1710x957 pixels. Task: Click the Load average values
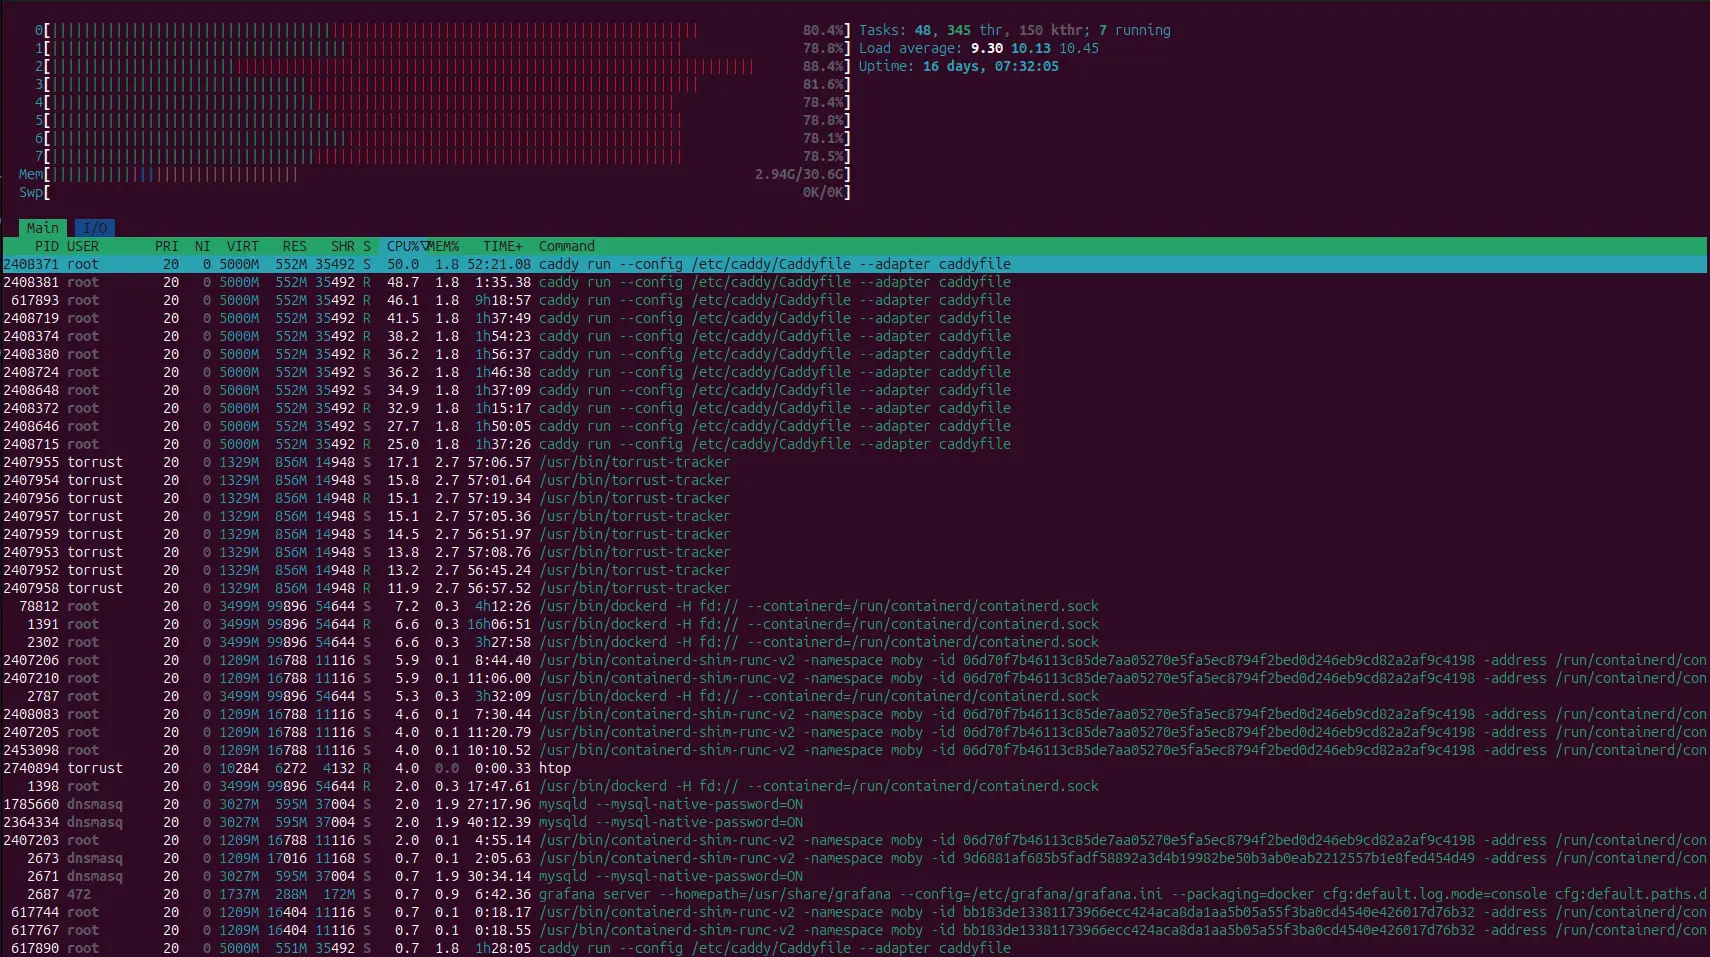tap(1035, 48)
